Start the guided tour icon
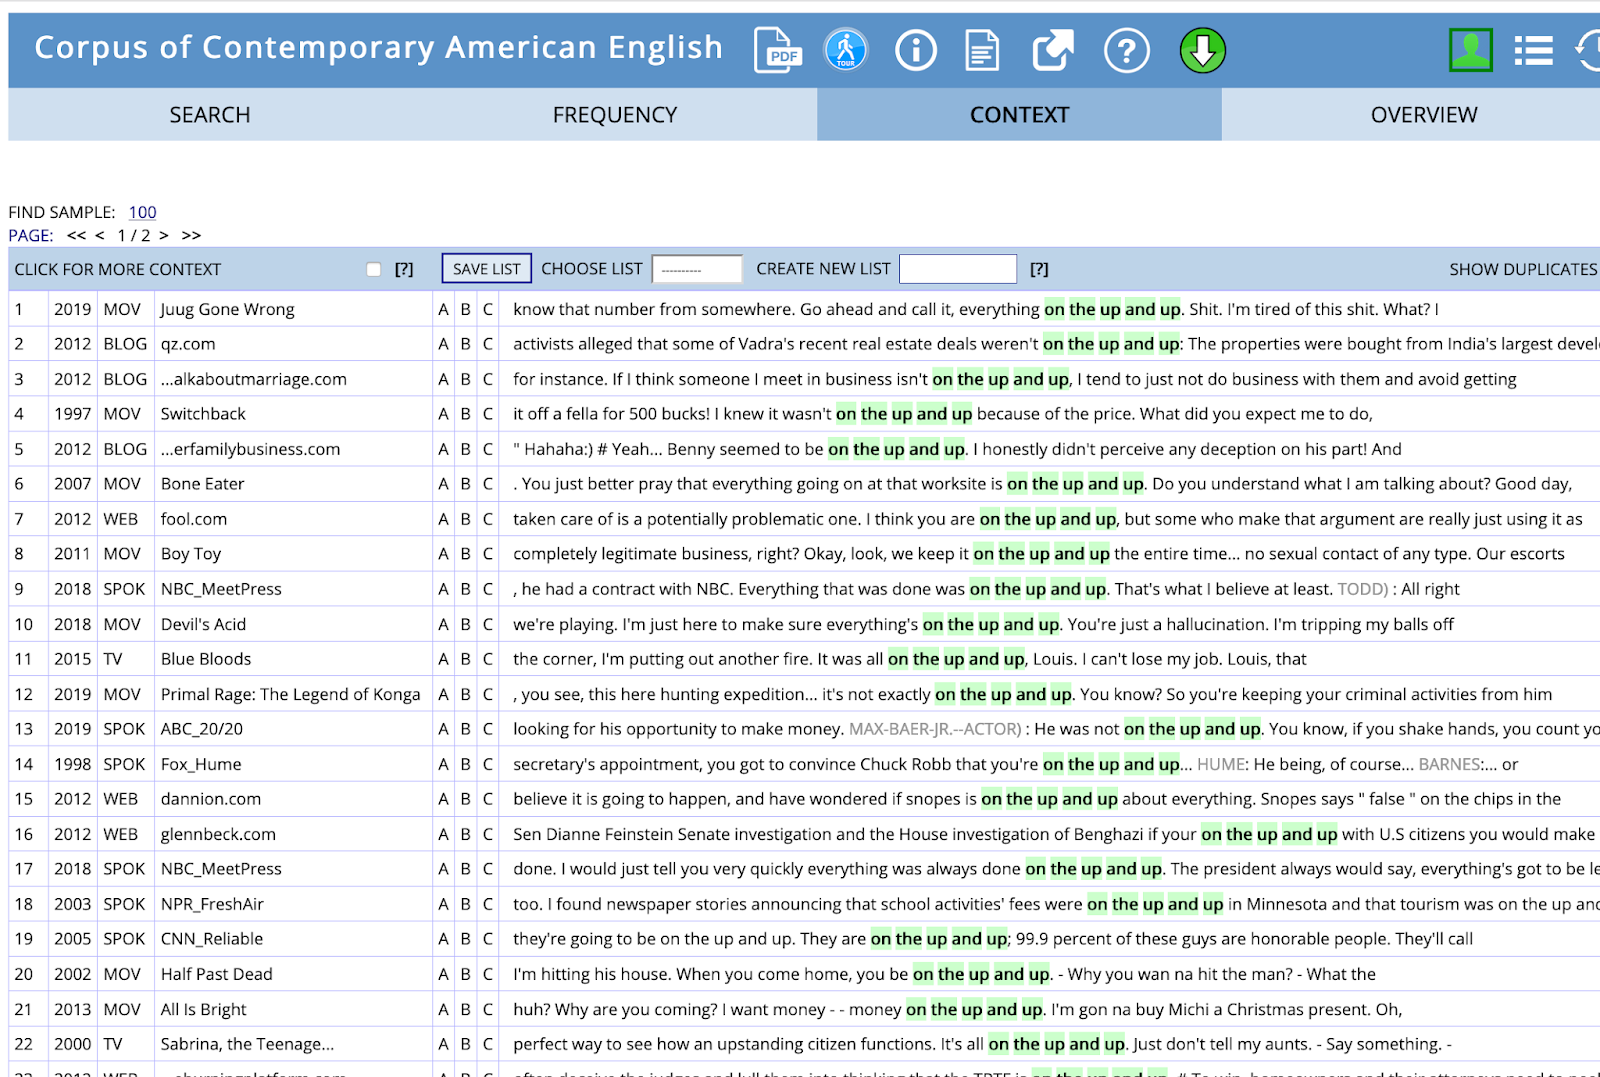 846,49
